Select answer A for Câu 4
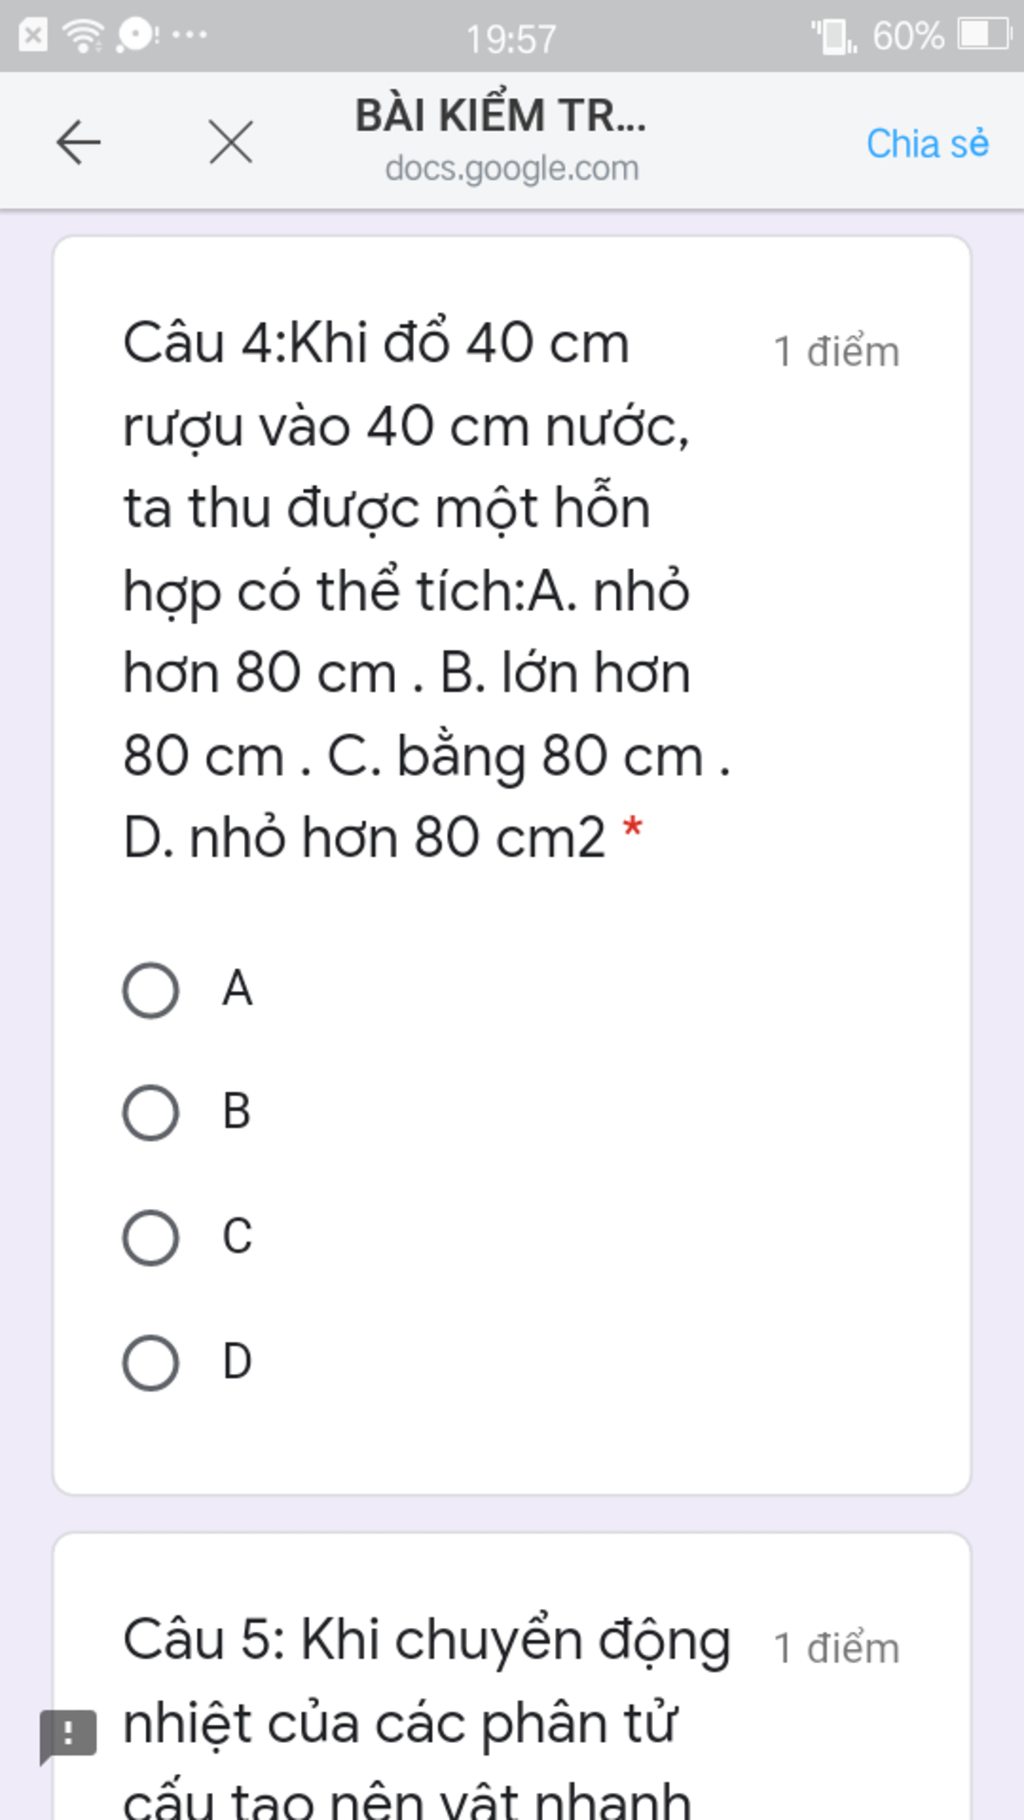Viewport: 1024px width, 1820px height. pyautogui.click(x=151, y=990)
